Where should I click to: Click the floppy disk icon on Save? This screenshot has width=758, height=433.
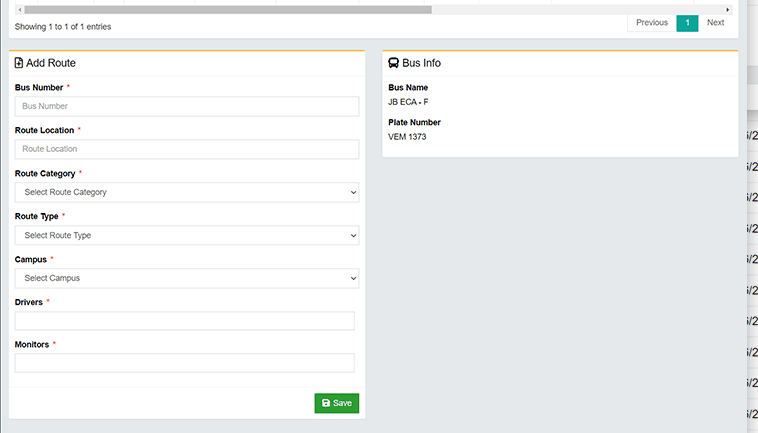pyautogui.click(x=326, y=403)
